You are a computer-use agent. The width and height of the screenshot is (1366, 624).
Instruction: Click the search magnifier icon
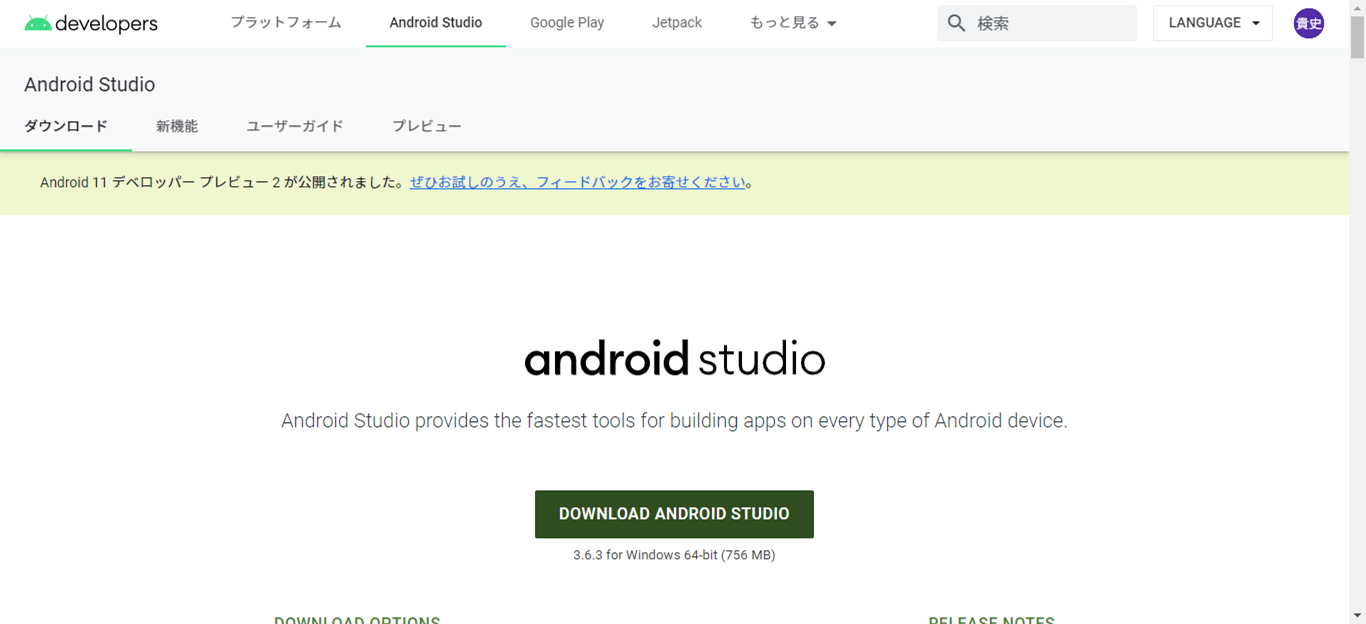[956, 23]
